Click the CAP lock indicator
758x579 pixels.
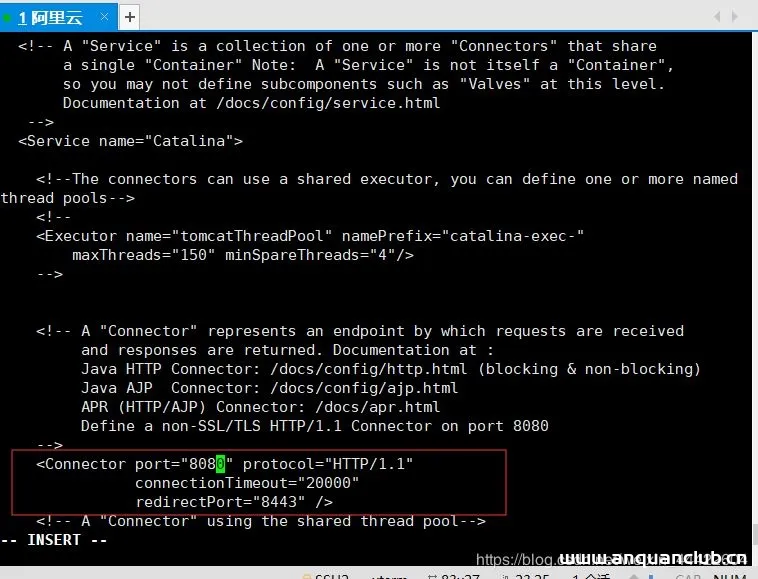pos(688,576)
